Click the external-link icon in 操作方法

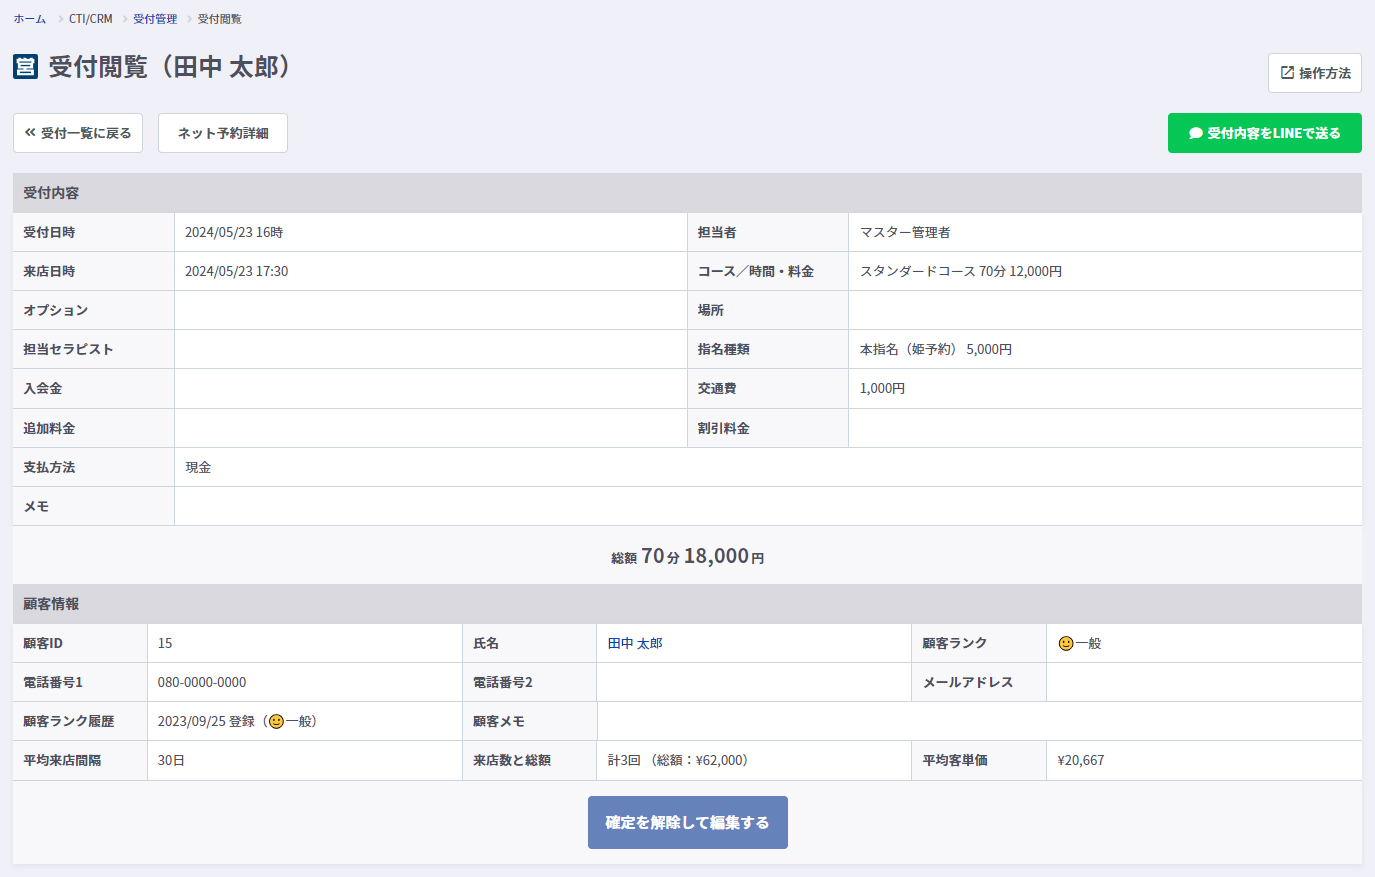point(1287,73)
